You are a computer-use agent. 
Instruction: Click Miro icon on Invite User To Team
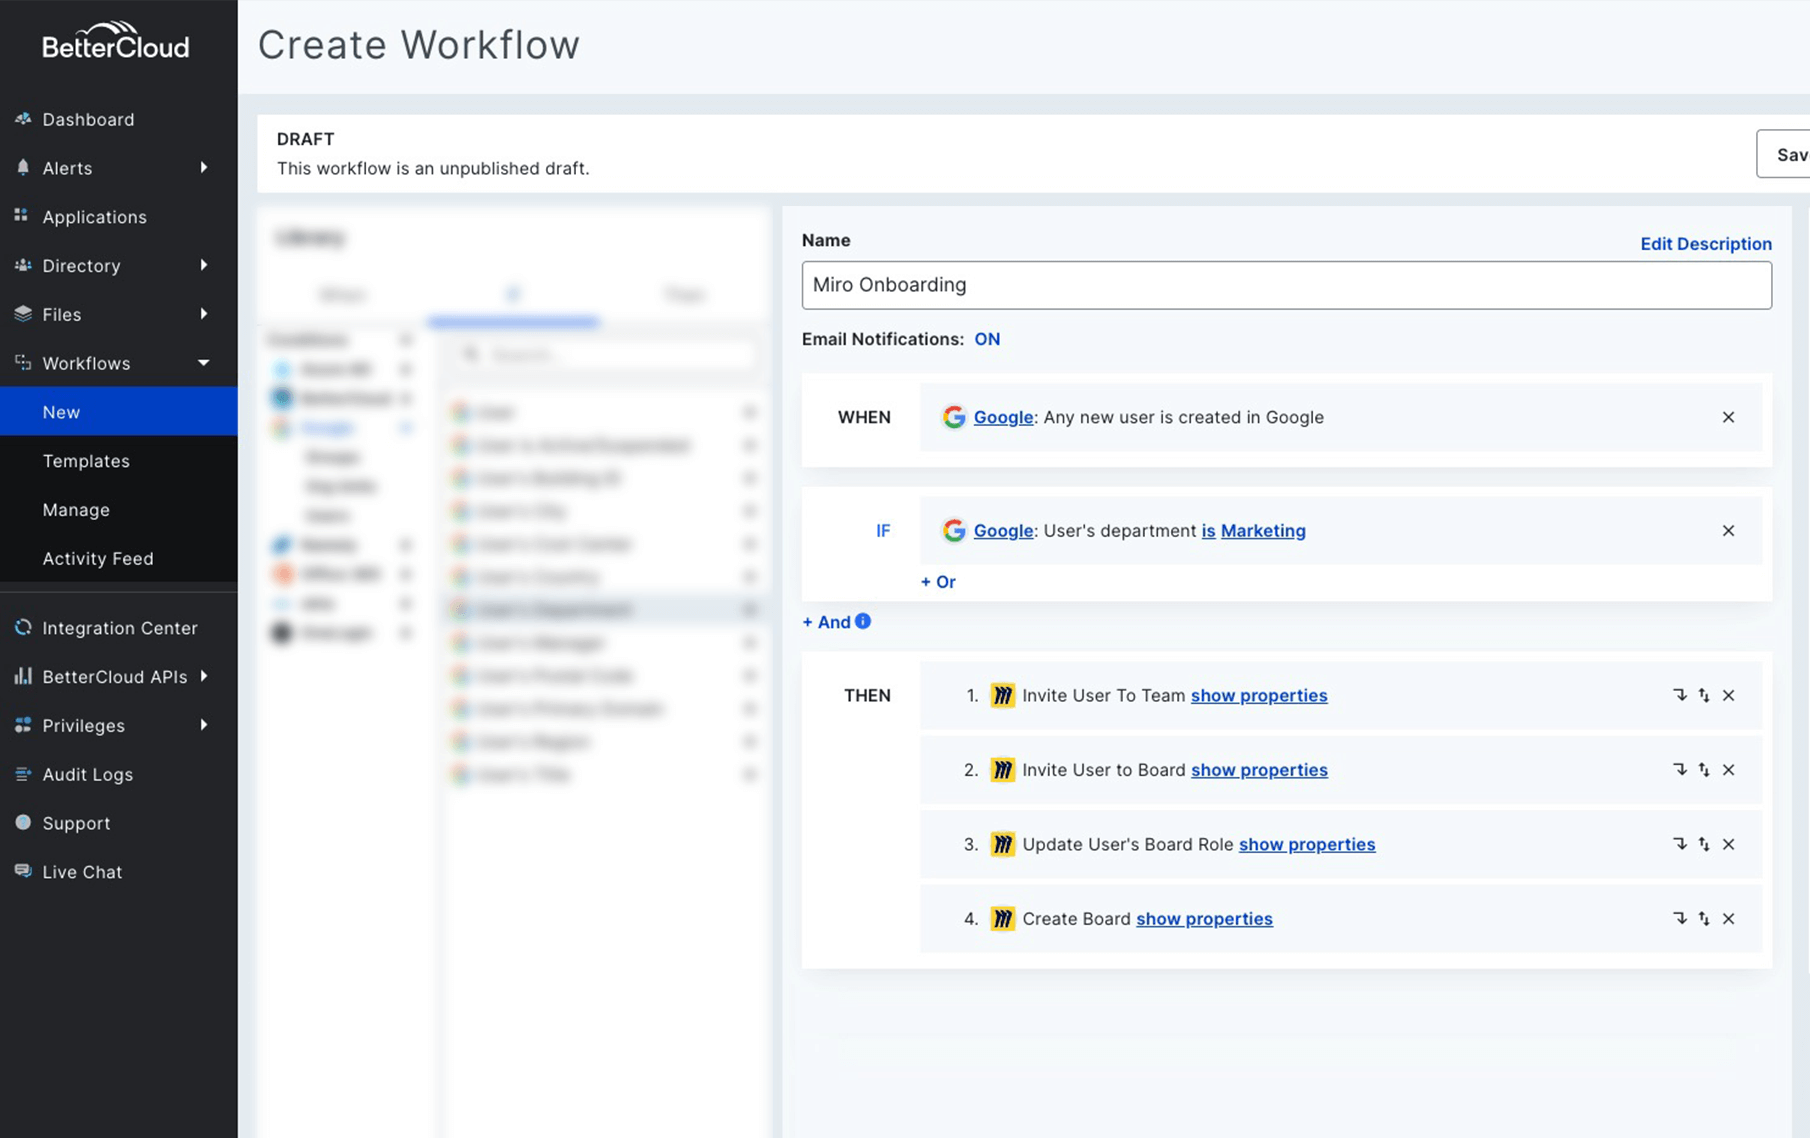(x=1002, y=695)
